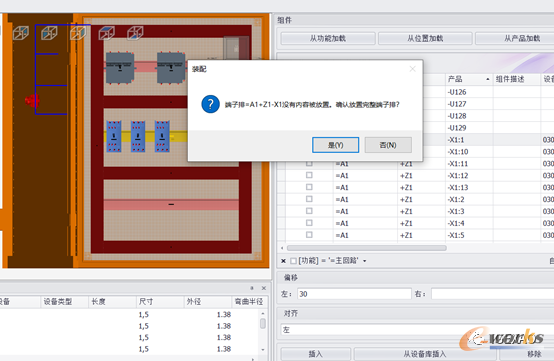Remove the '=主回路' filter with the x icon
The image size is (554, 361).
coord(283,261)
